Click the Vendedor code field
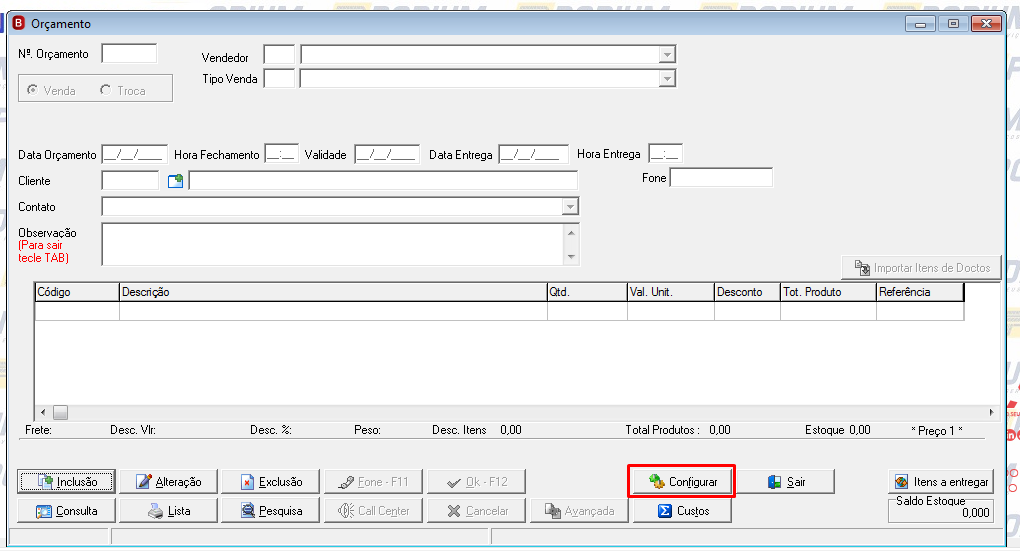Image resolution: width=1020 pixels, height=551 pixels. click(279, 55)
